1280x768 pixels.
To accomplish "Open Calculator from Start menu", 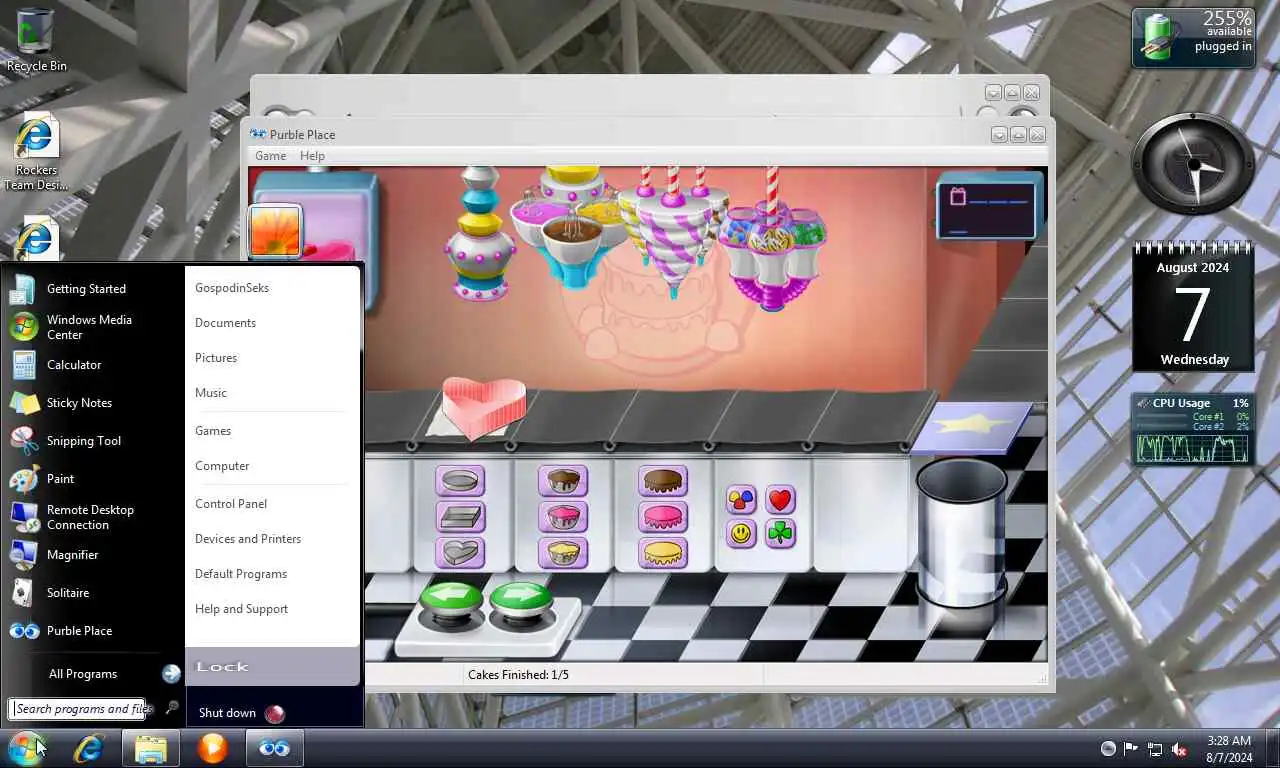I will [93, 365].
